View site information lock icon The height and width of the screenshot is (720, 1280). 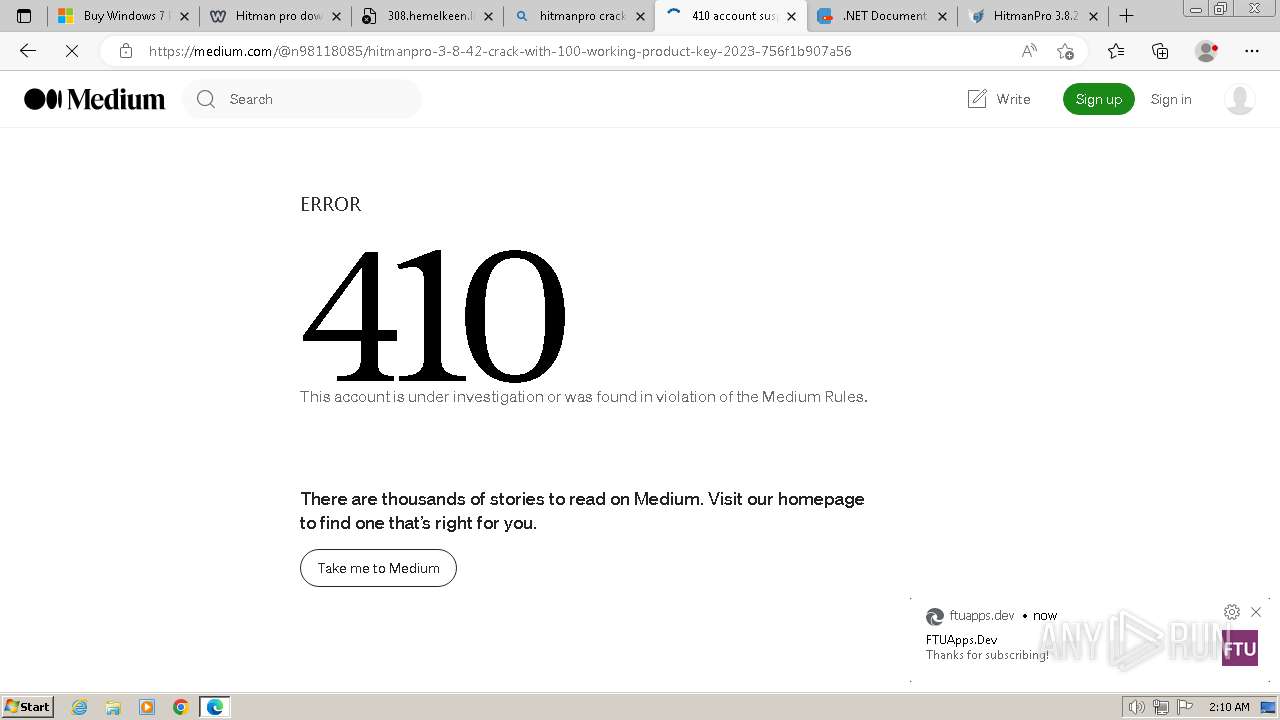(x=126, y=51)
